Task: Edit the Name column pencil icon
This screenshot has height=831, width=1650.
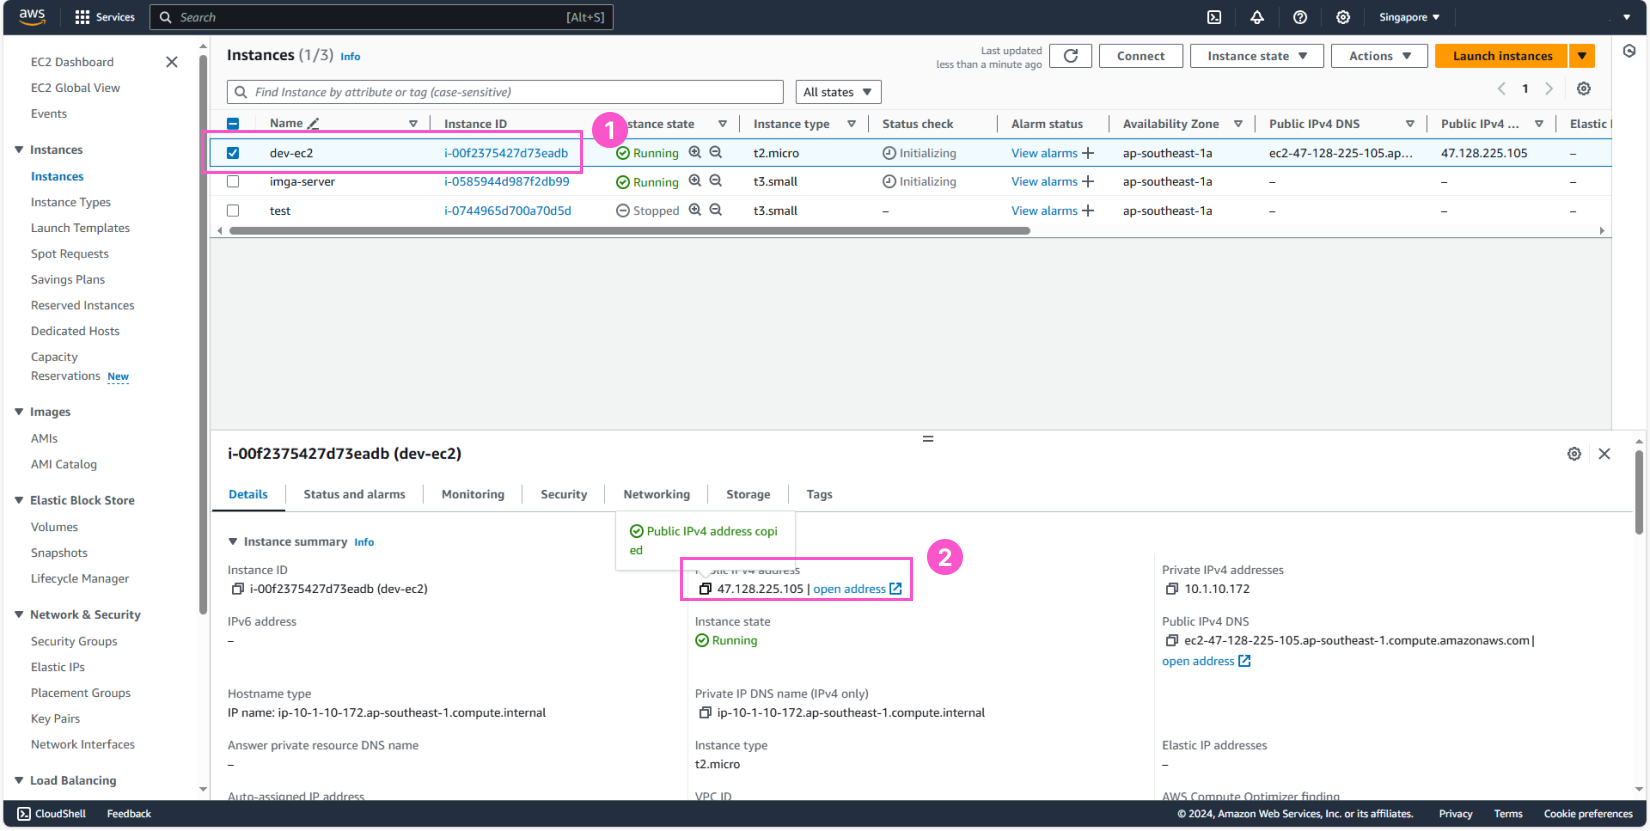Action: click(313, 124)
